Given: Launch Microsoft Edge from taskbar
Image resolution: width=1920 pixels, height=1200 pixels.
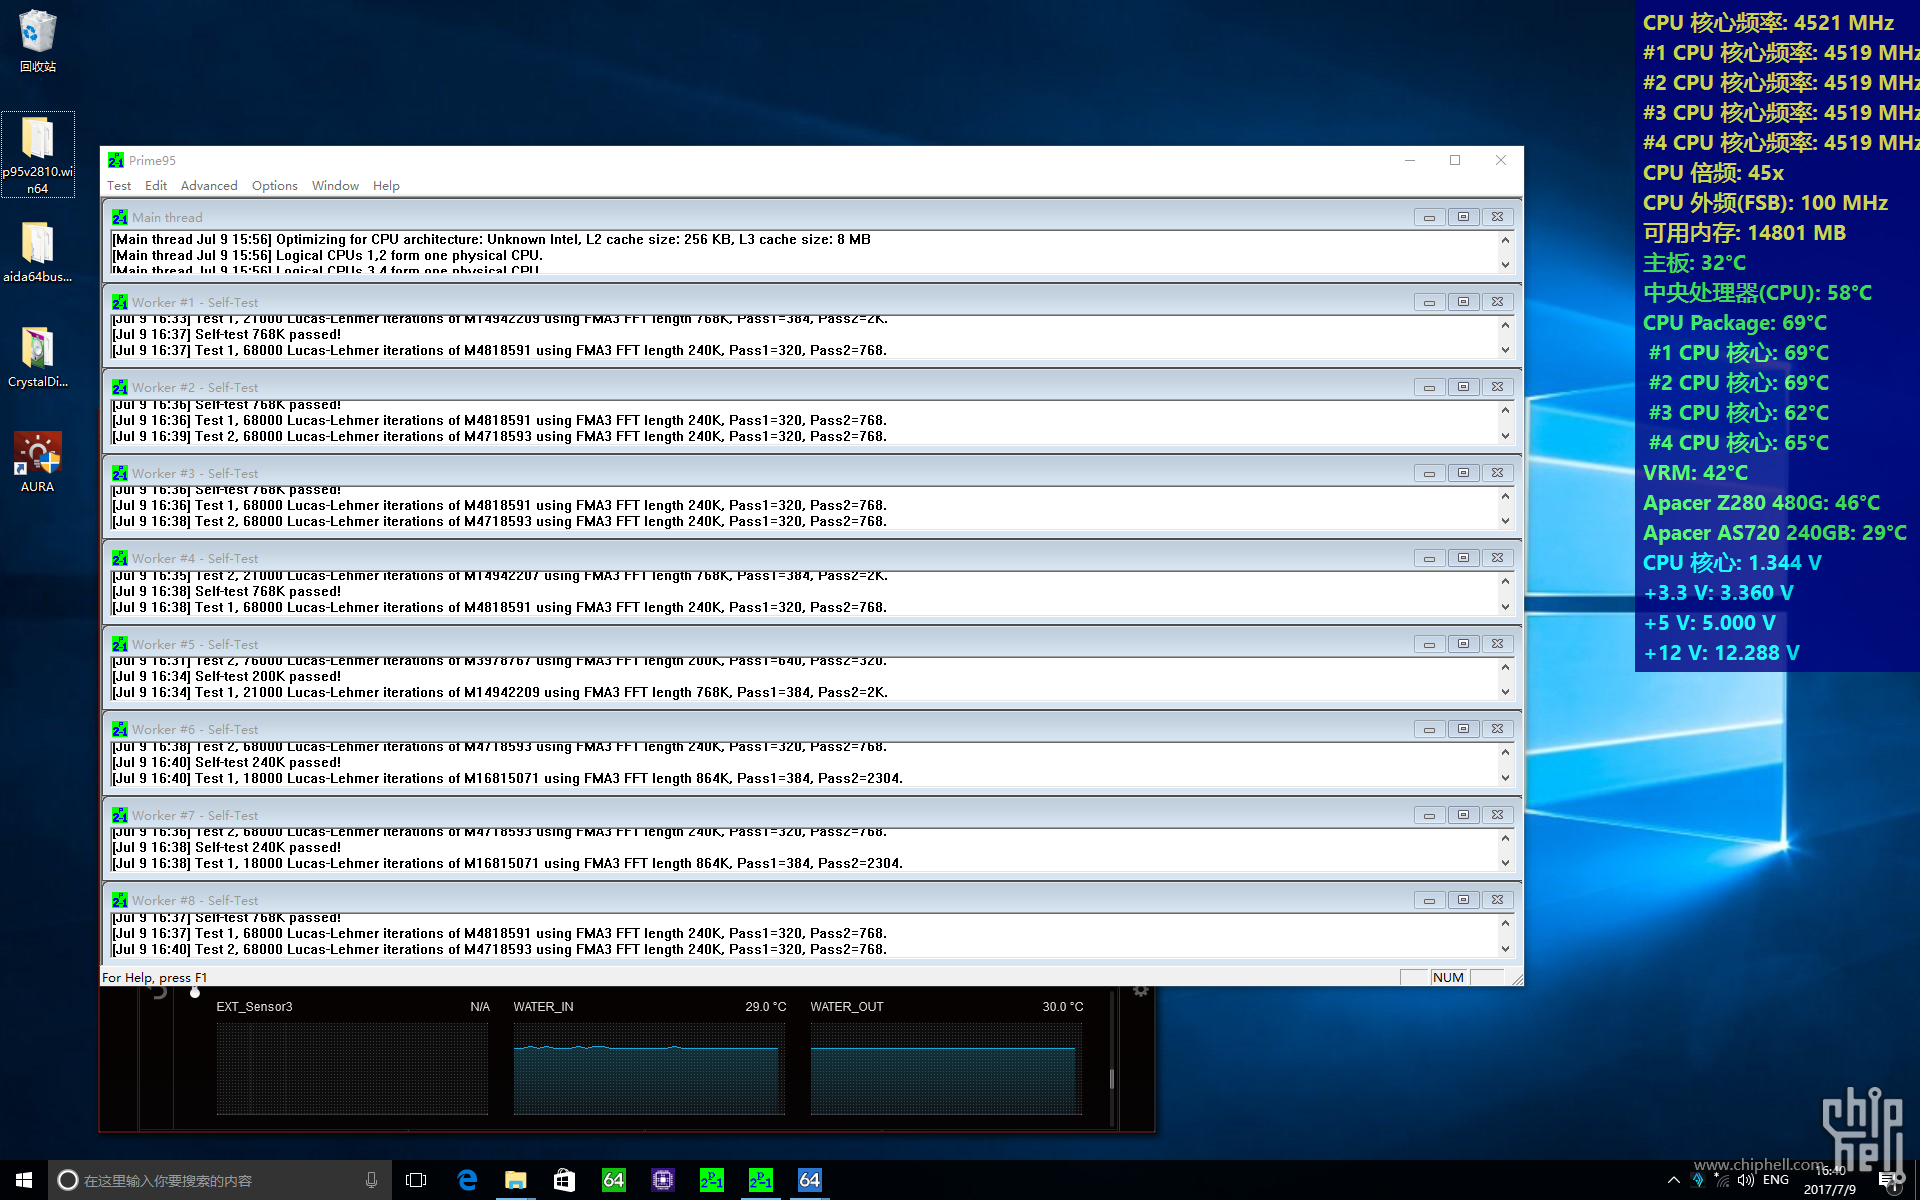Looking at the screenshot, I should (x=467, y=1180).
